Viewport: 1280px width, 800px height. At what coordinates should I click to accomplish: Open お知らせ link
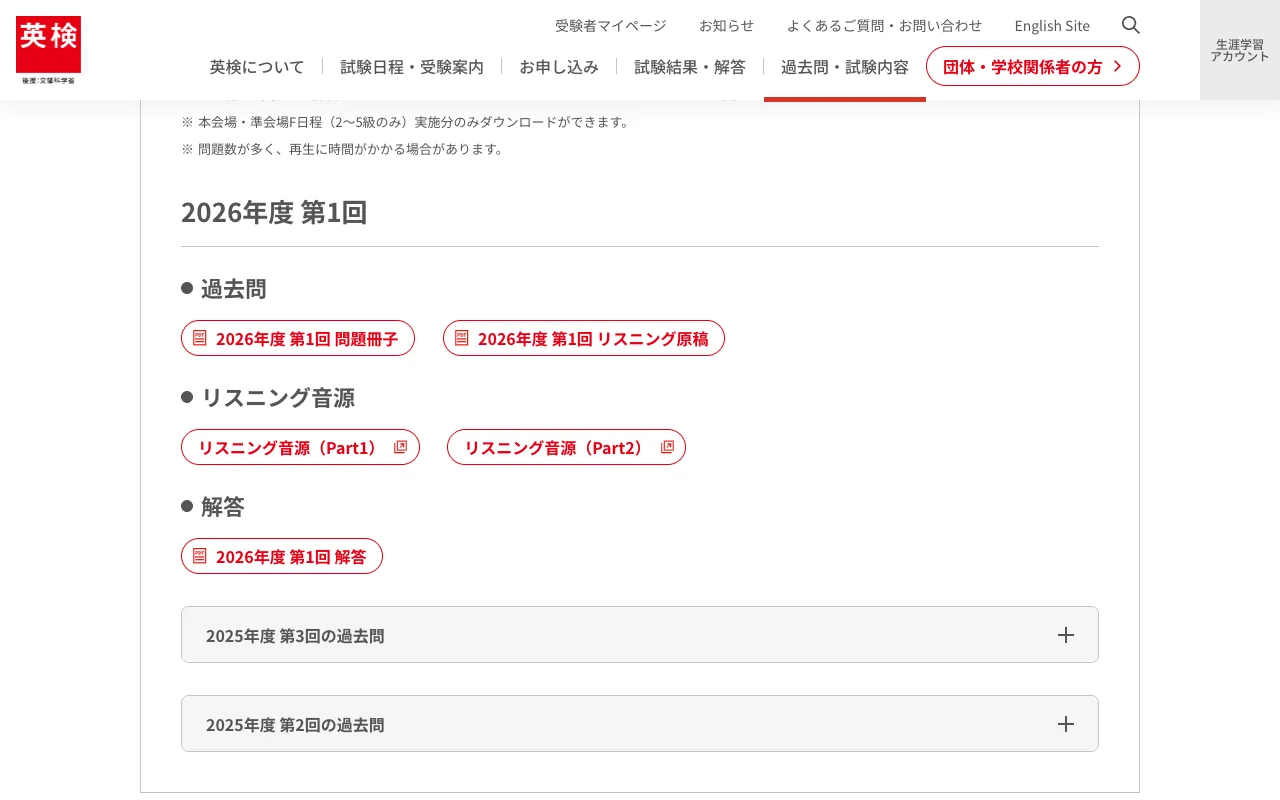point(727,26)
